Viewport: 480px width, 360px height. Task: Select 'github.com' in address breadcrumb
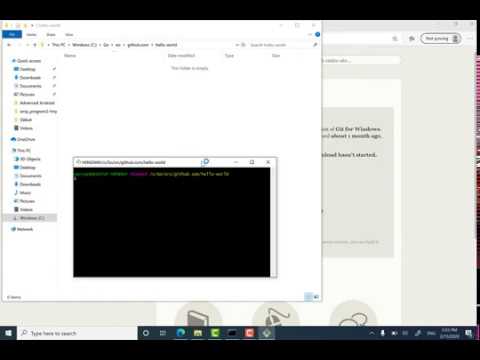tap(138, 45)
